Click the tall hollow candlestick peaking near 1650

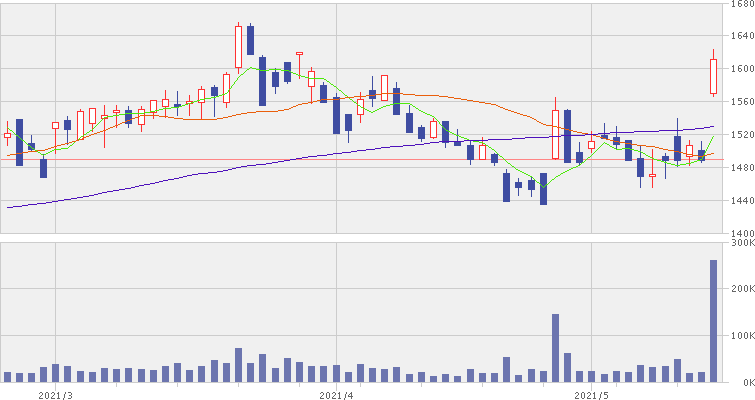click(239, 46)
